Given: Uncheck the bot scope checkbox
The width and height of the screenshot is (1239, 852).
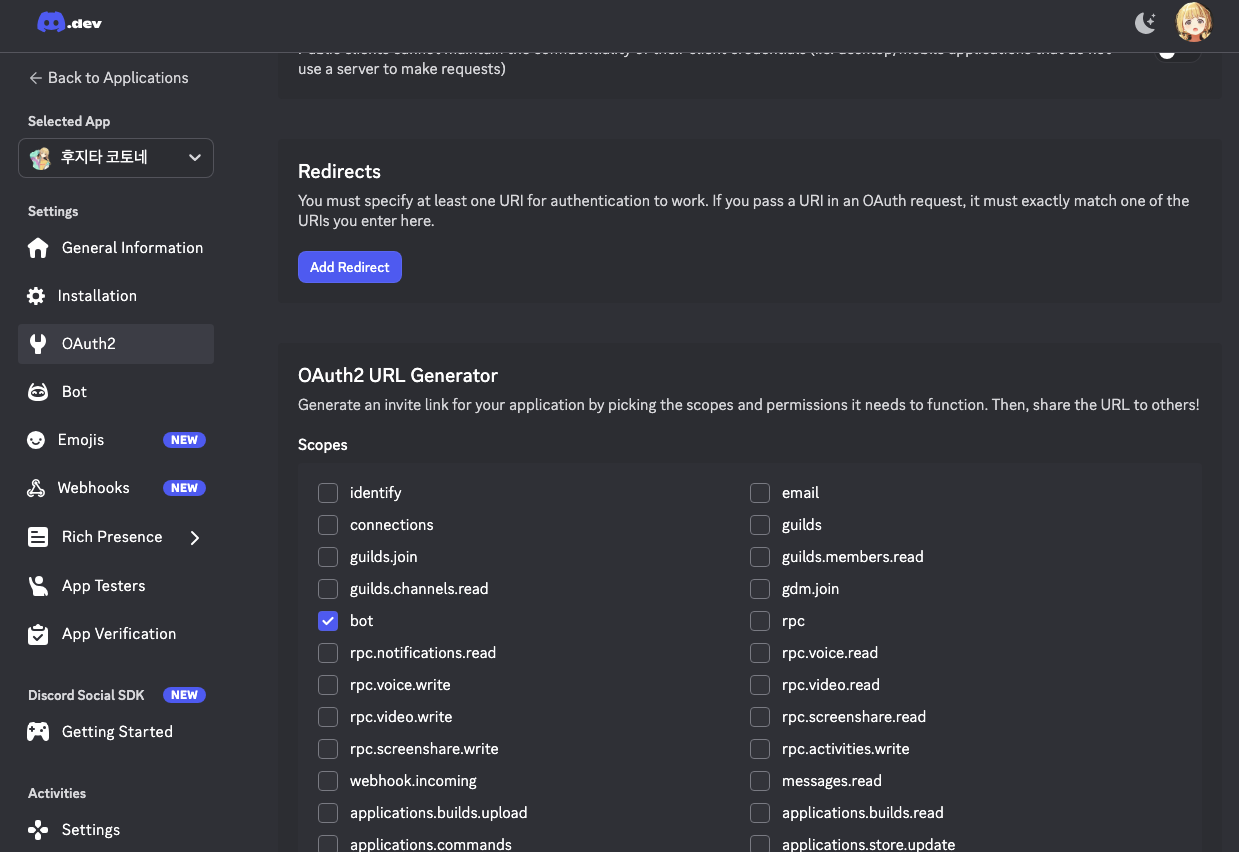Looking at the screenshot, I should click(x=328, y=621).
